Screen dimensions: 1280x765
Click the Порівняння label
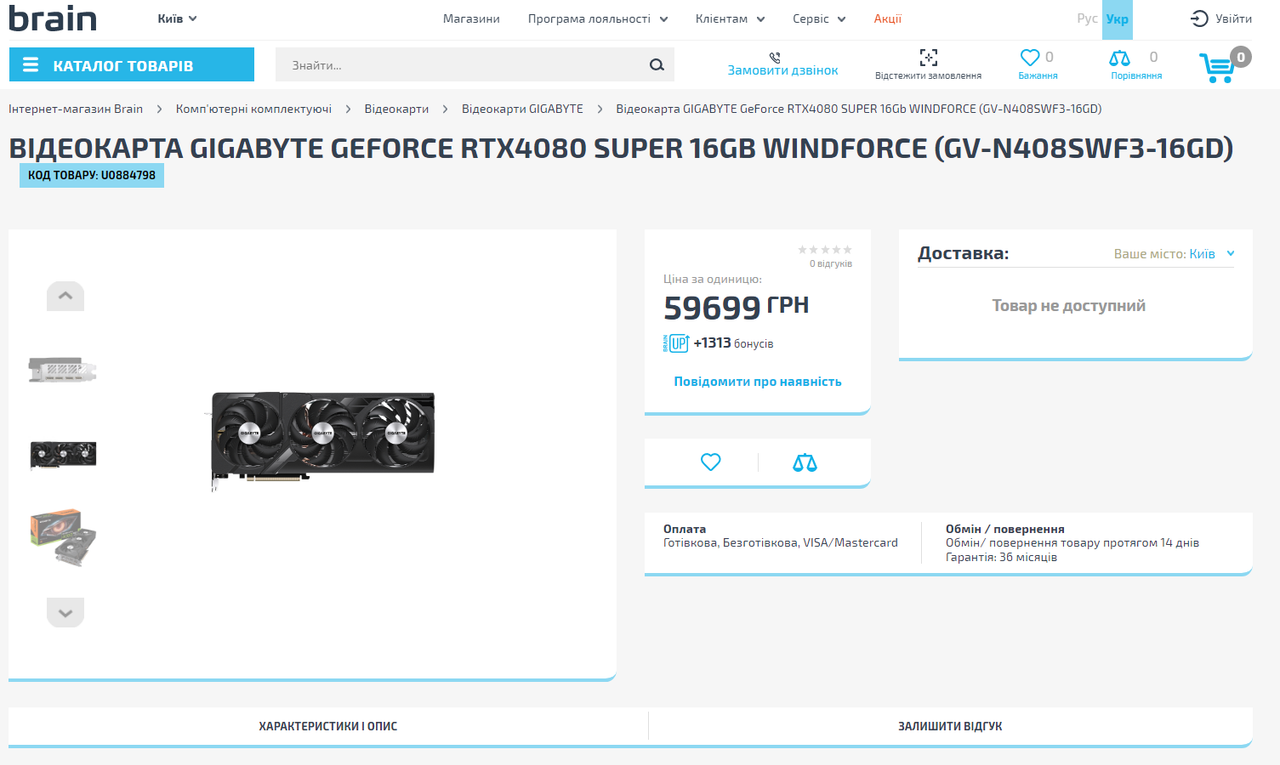(1136, 76)
